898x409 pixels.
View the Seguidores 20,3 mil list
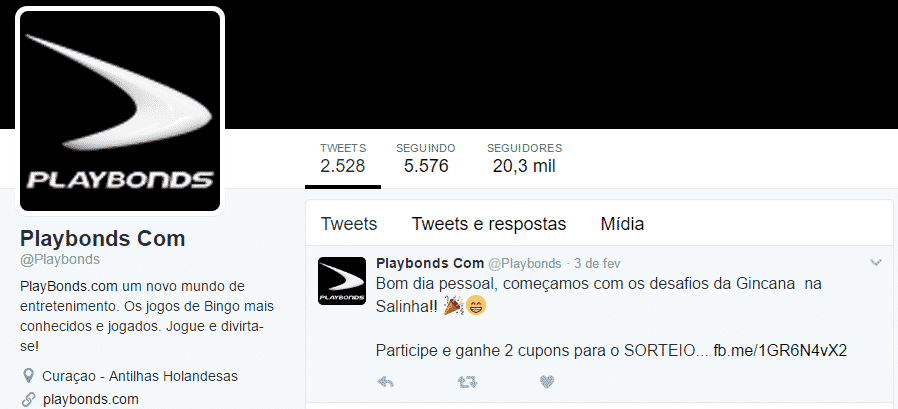(x=524, y=159)
